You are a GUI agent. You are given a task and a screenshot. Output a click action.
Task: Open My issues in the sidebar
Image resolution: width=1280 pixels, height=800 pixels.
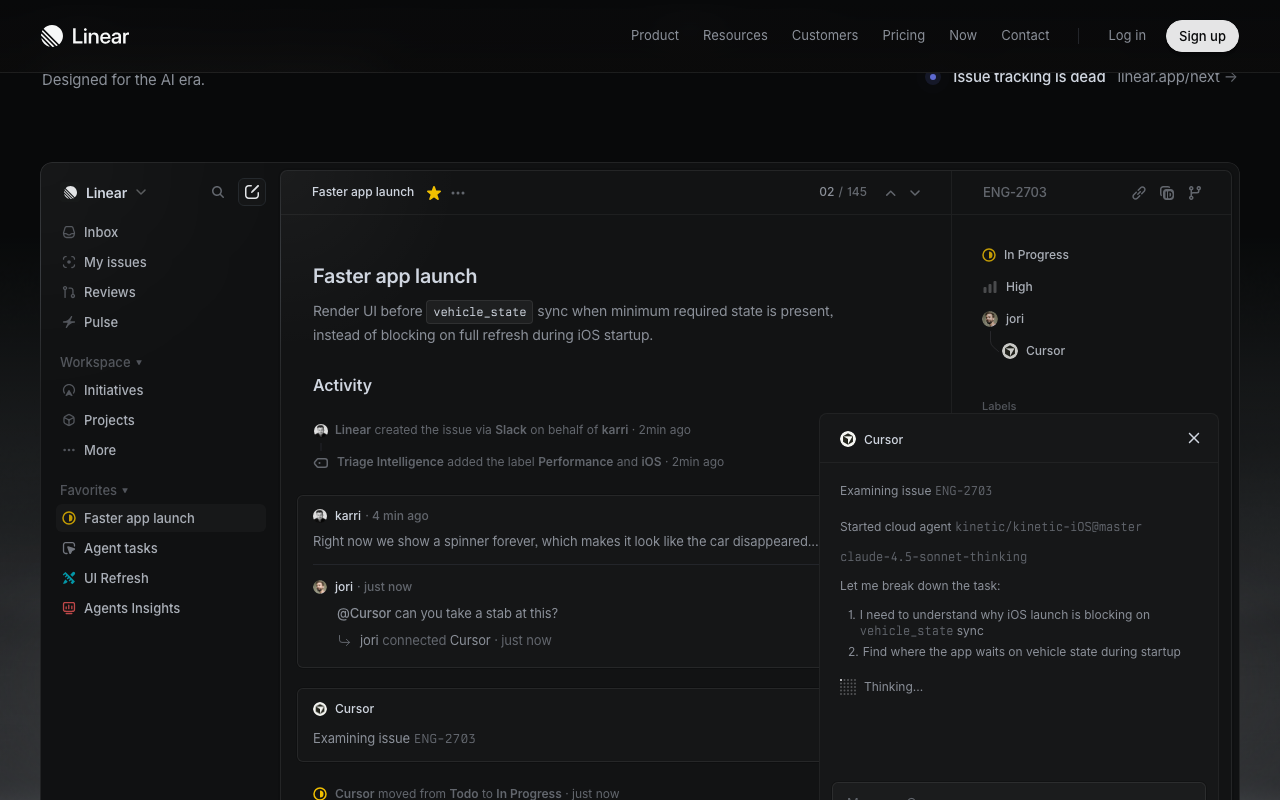[160, 262]
